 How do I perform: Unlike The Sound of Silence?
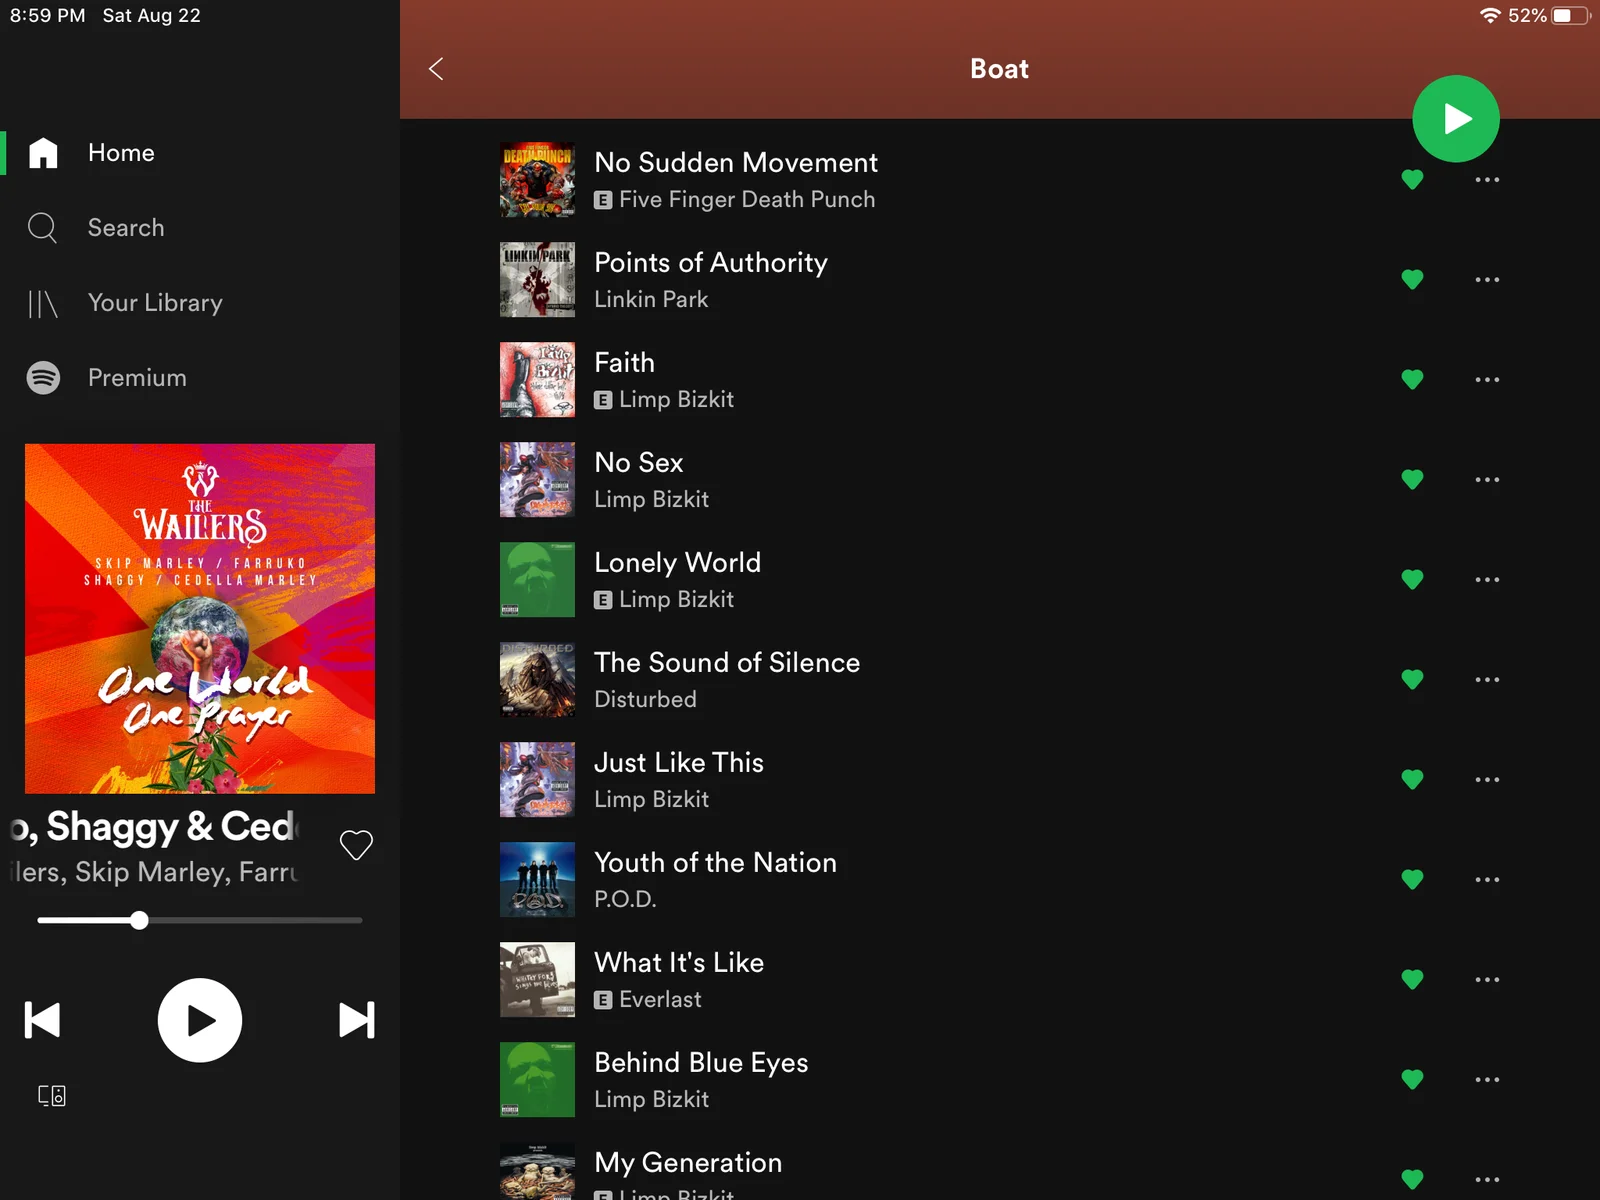coord(1412,680)
